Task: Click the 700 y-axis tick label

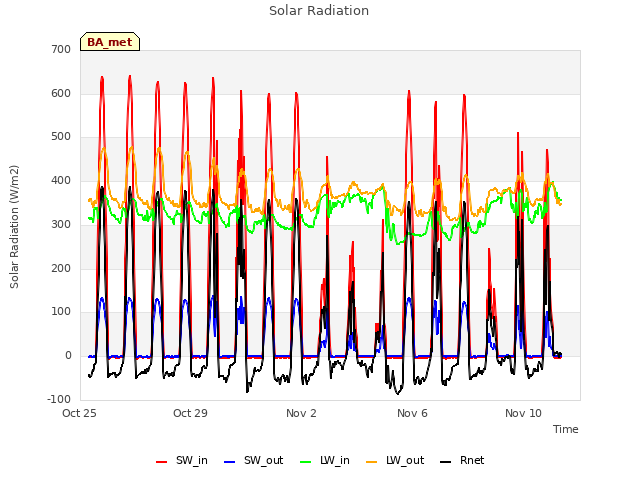Action: 61,50
